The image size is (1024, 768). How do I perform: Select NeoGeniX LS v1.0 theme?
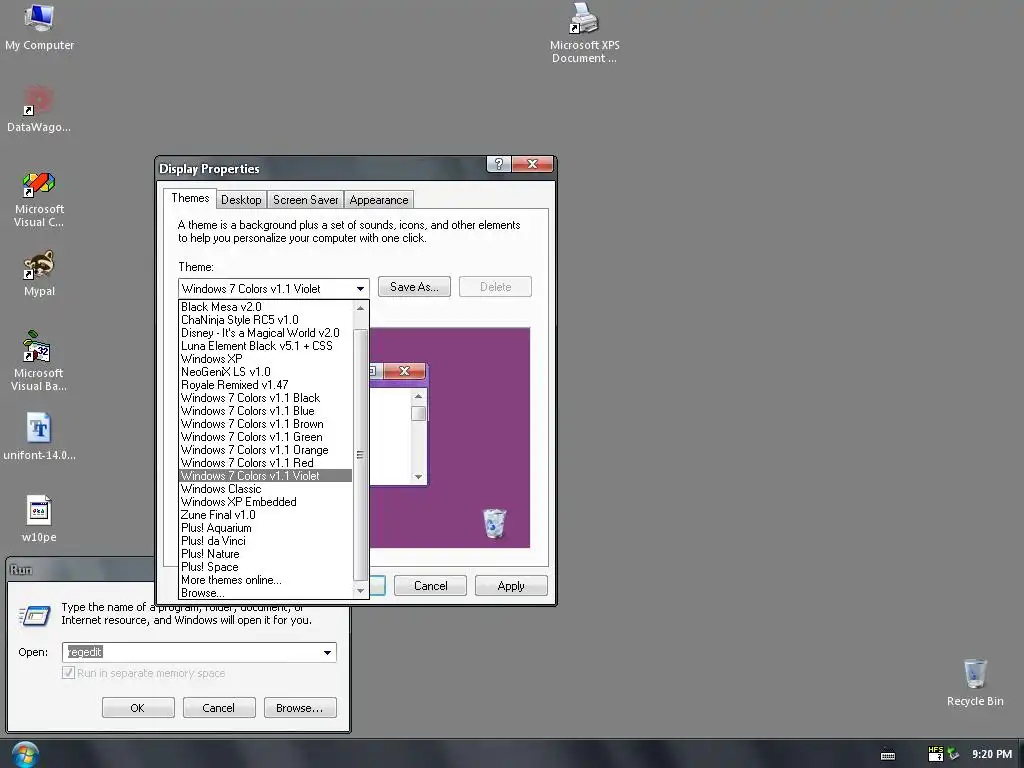click(x=265, y=372)
